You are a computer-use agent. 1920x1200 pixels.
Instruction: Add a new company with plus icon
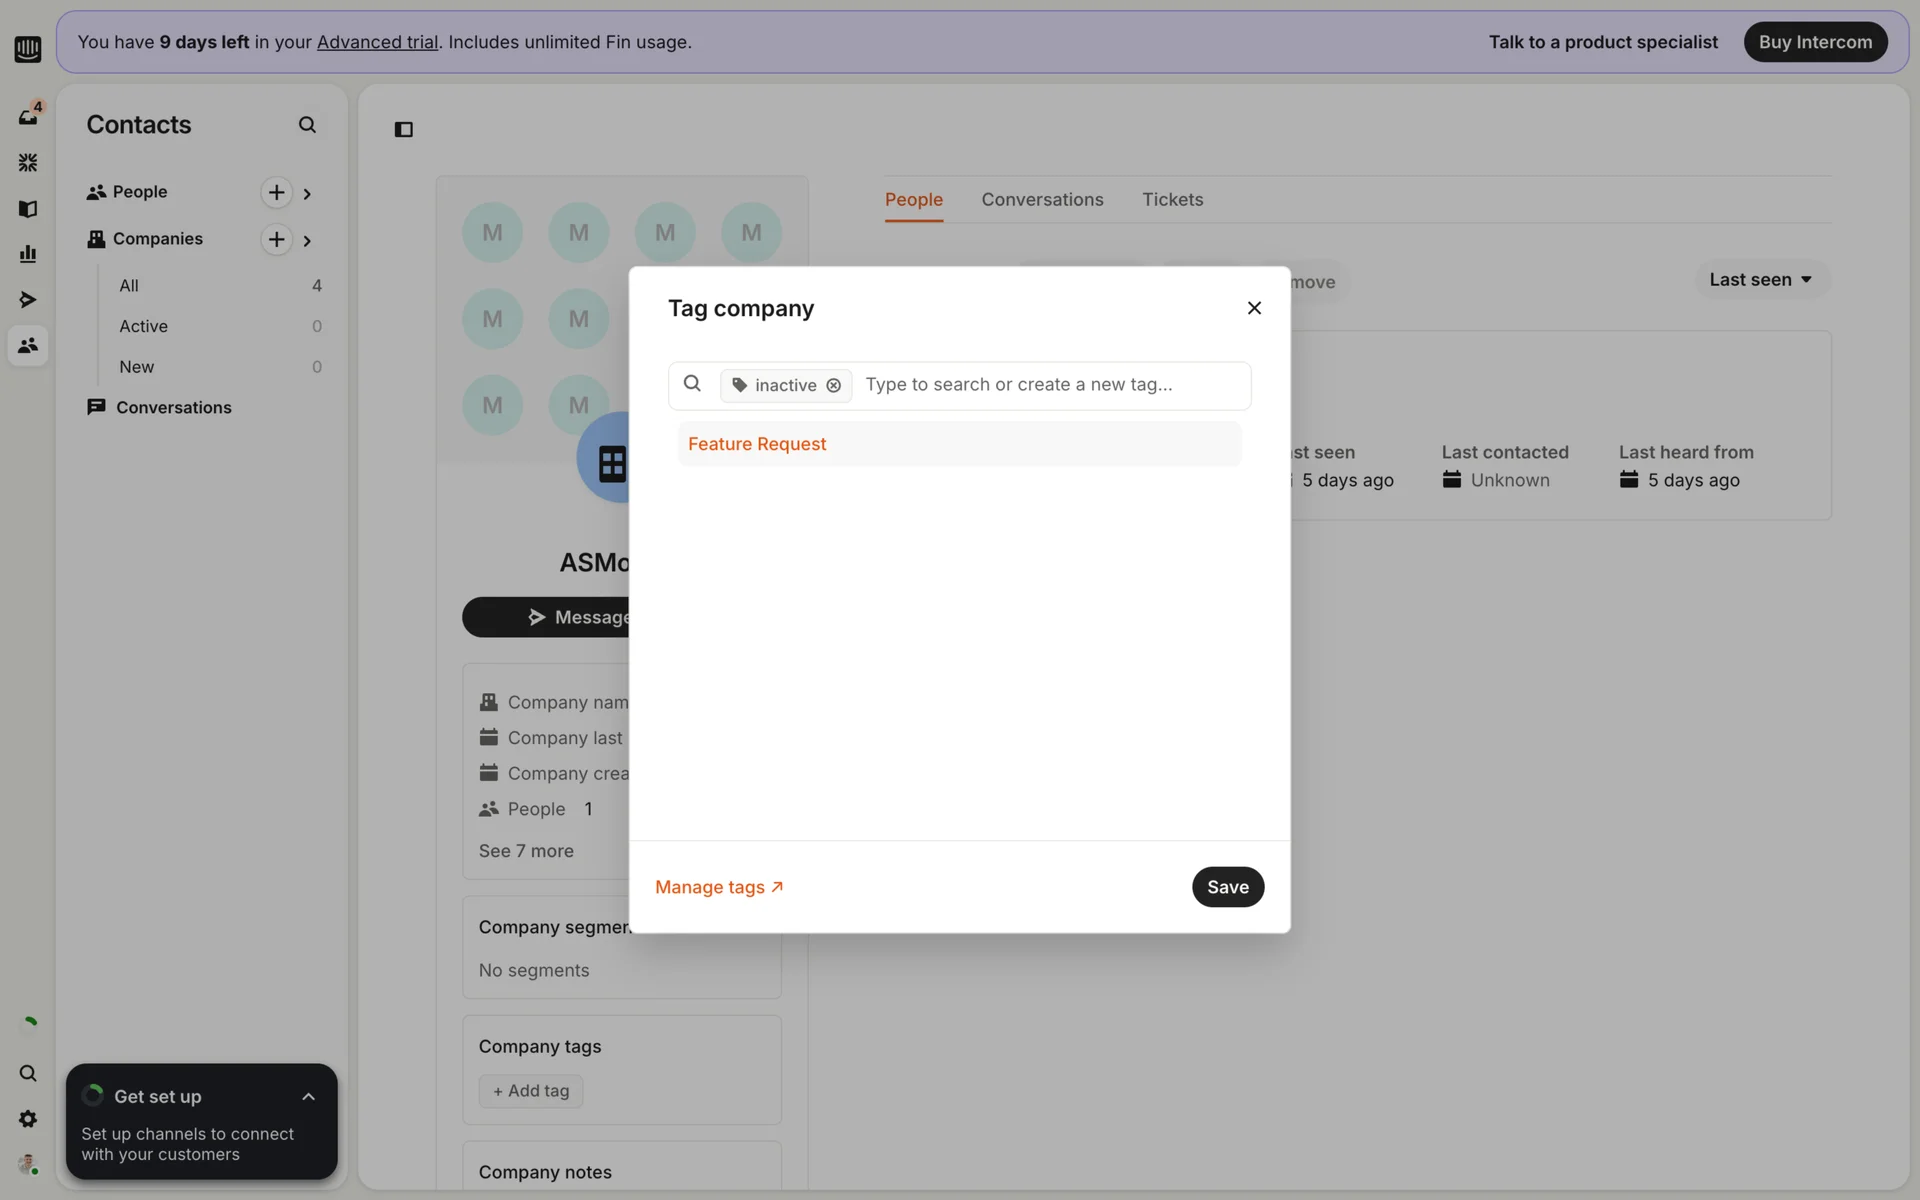276,239
